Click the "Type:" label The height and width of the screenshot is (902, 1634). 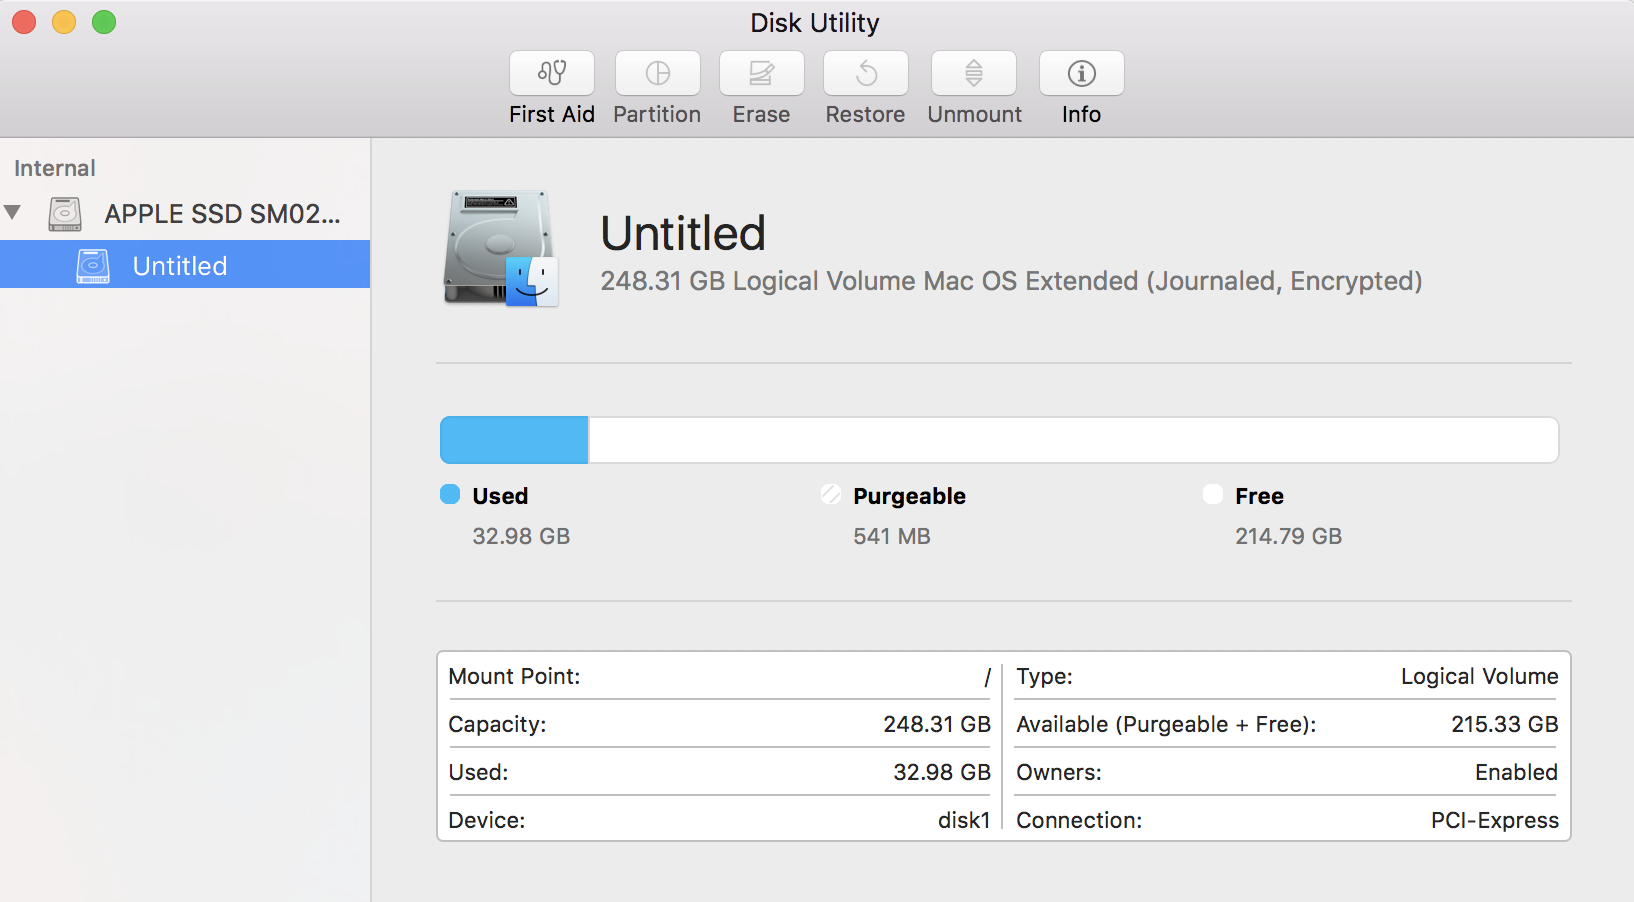point(1044,676)
